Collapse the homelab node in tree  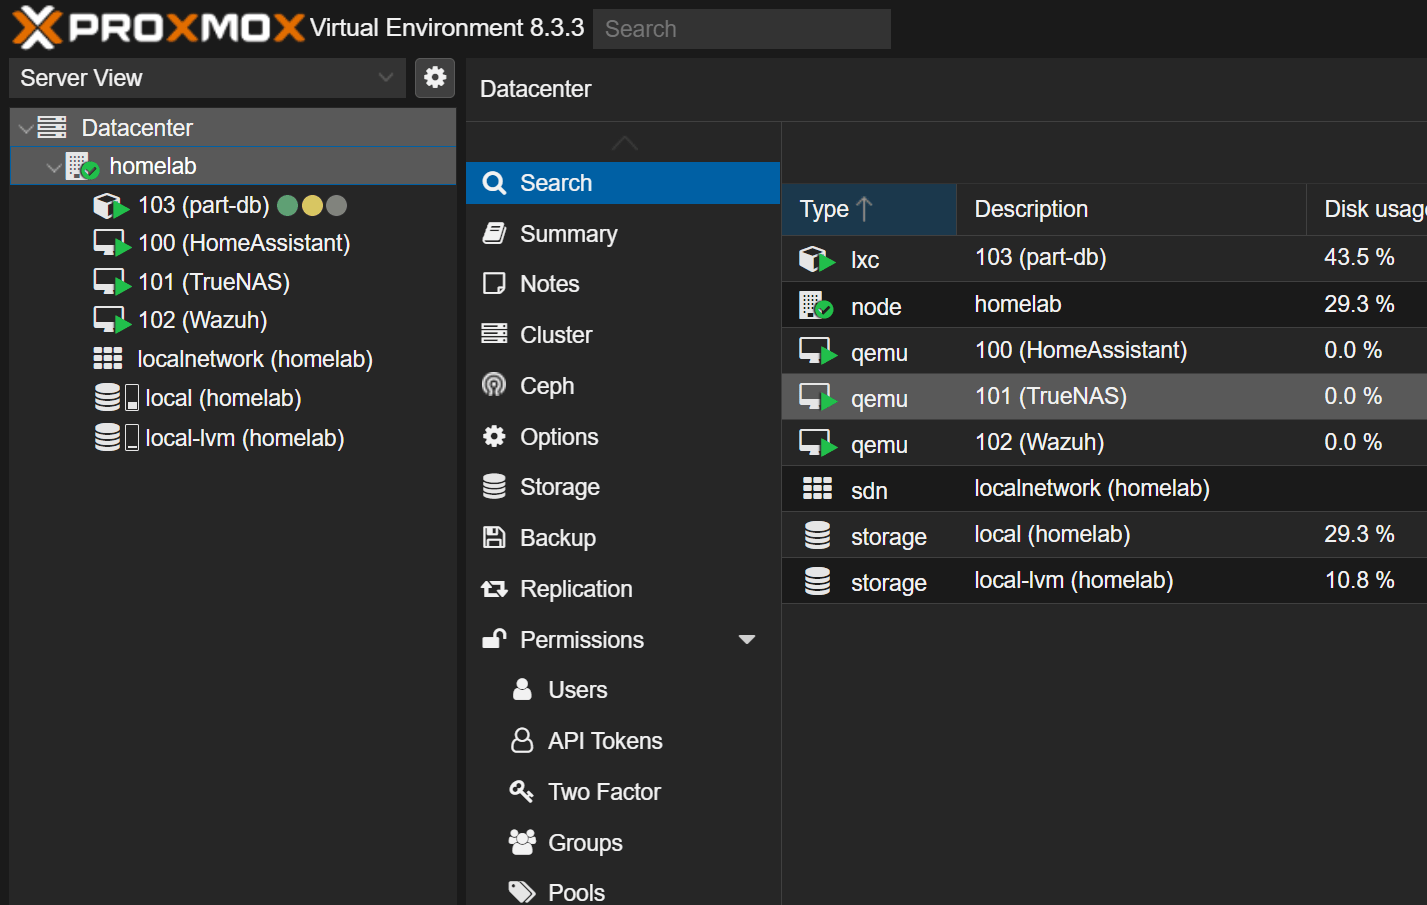(54, 167)
